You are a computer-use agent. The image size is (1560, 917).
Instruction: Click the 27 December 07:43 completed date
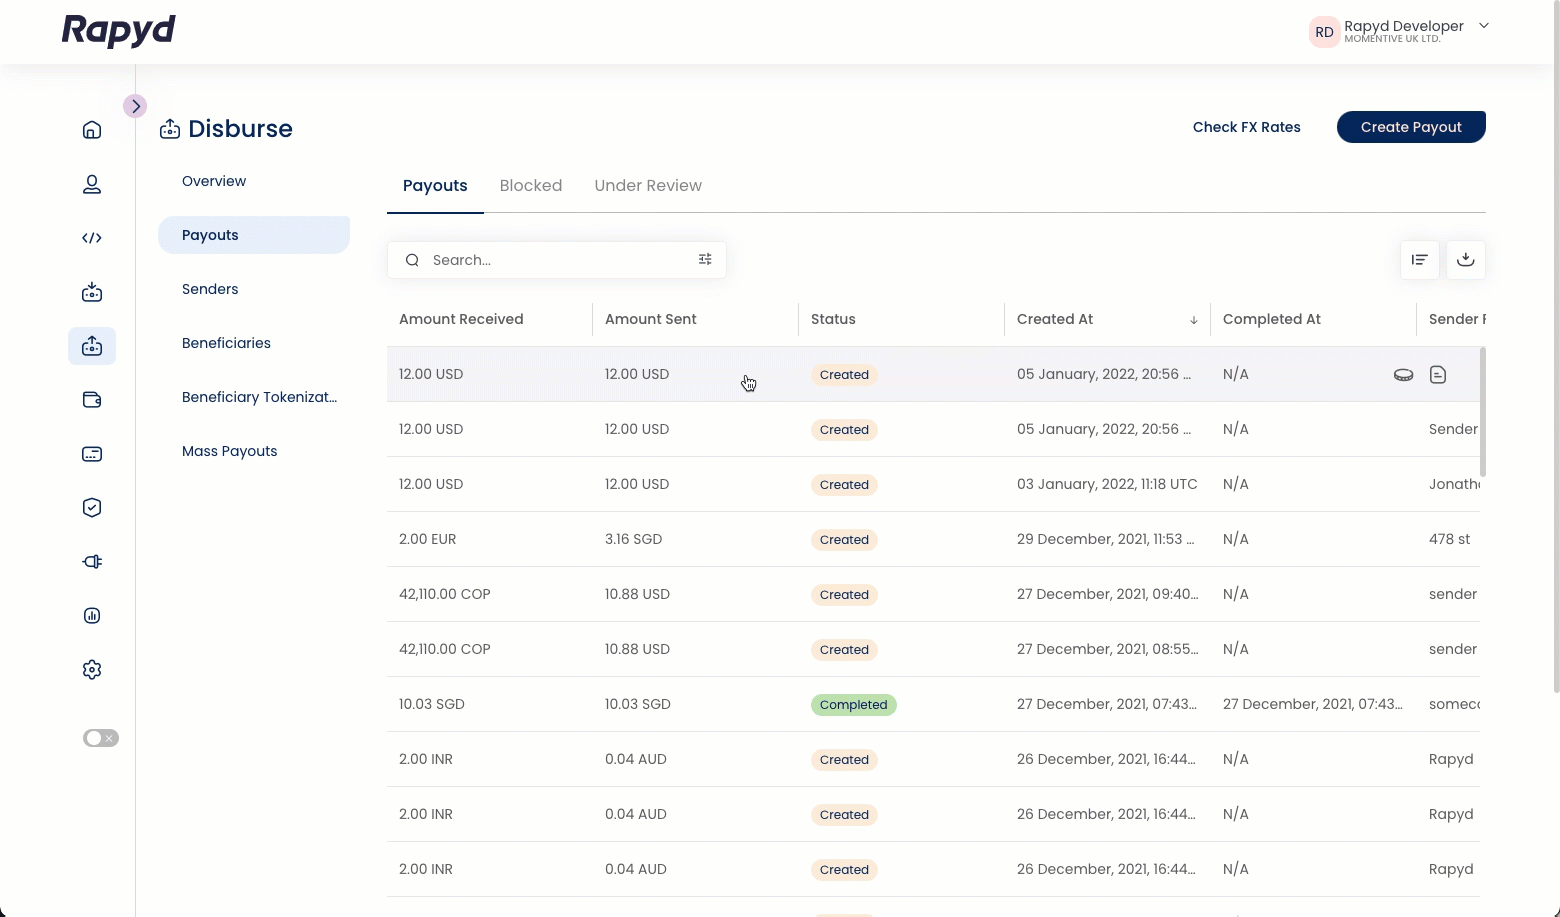coord(1313,704)
